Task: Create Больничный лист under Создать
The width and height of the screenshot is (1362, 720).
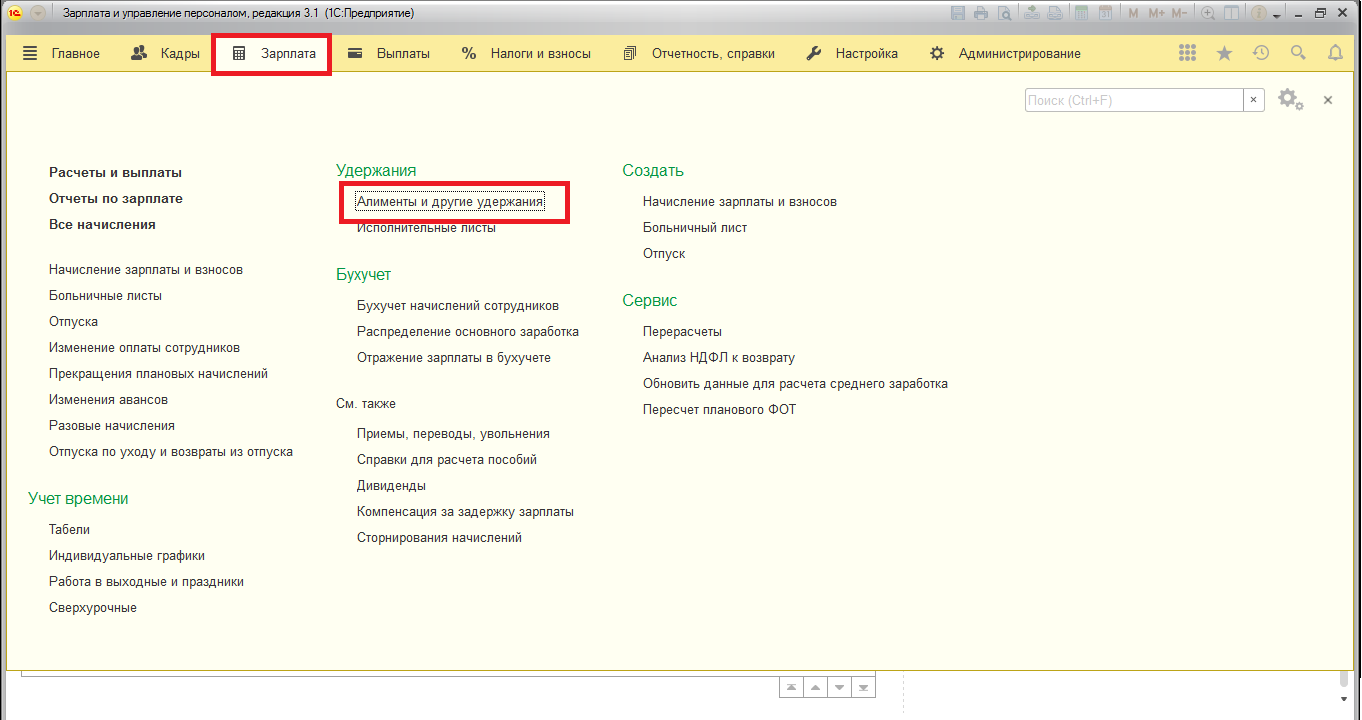Action: (695, 227)
